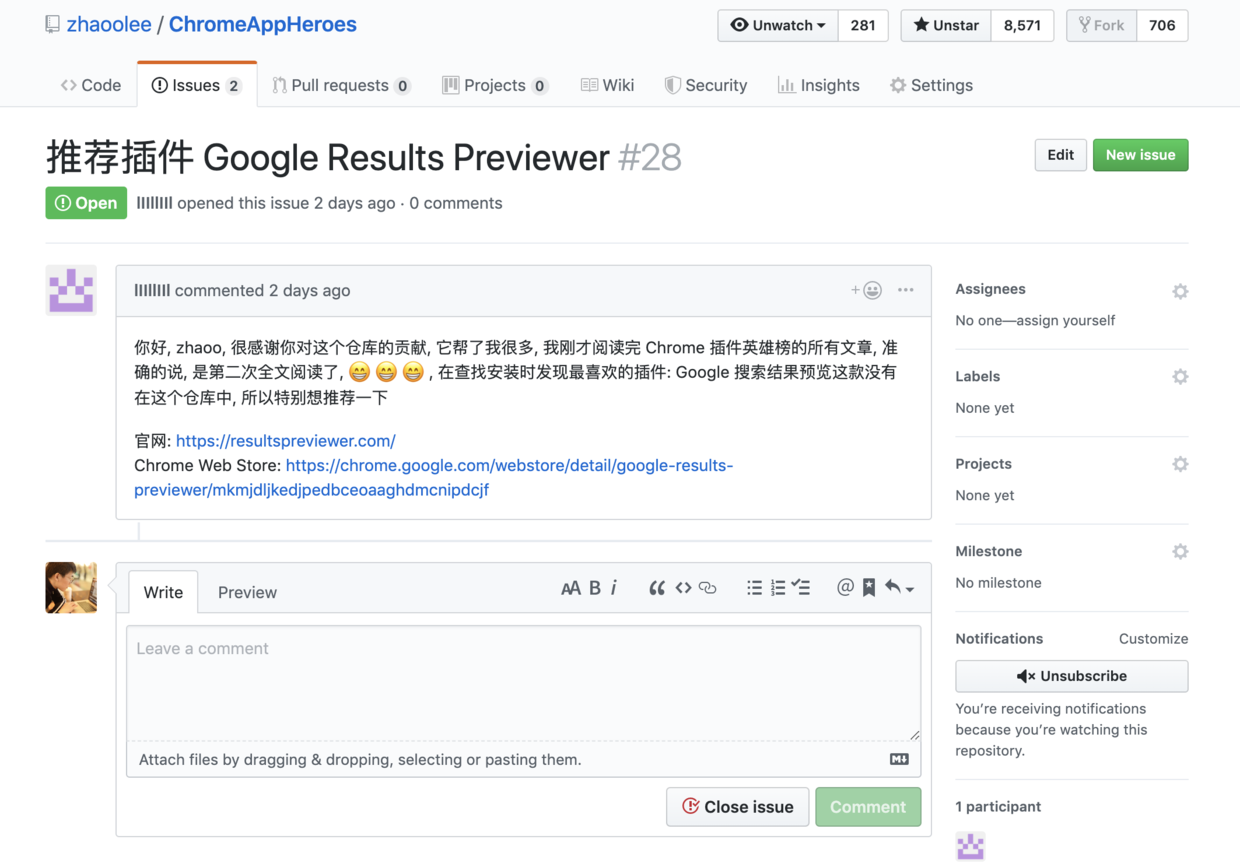This screenshot has width=1240, height=864.
Task: Click commenter username in comment header
Action: pyautogui.click(x=152, y=291)
